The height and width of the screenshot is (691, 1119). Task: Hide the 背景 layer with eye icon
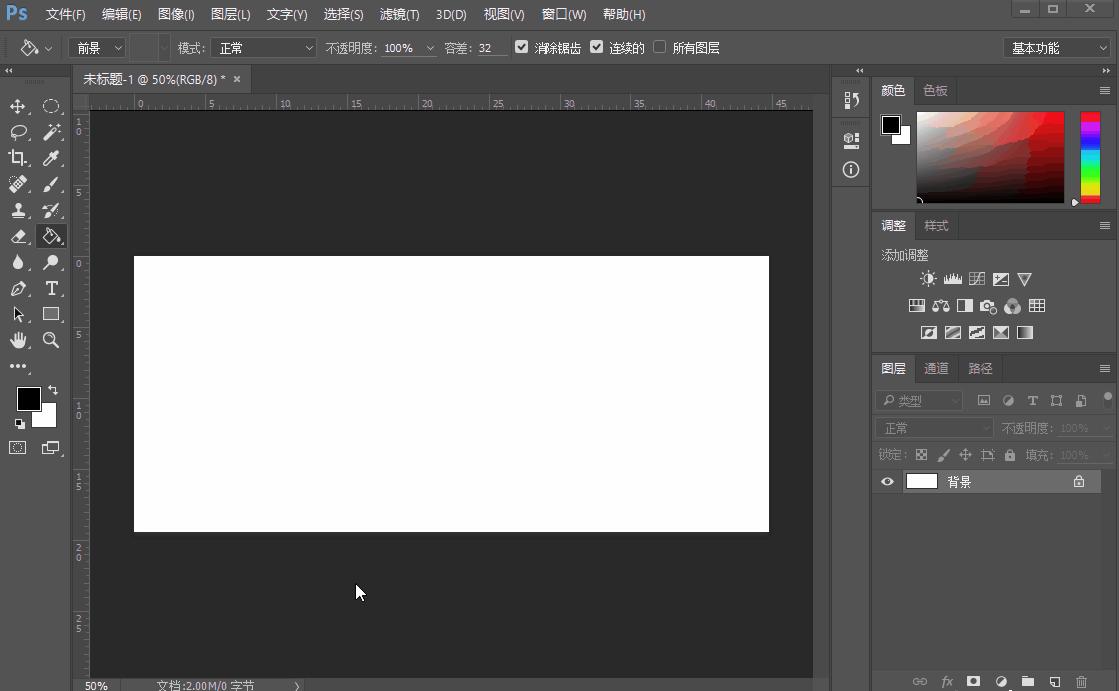[x=887, y=482]
